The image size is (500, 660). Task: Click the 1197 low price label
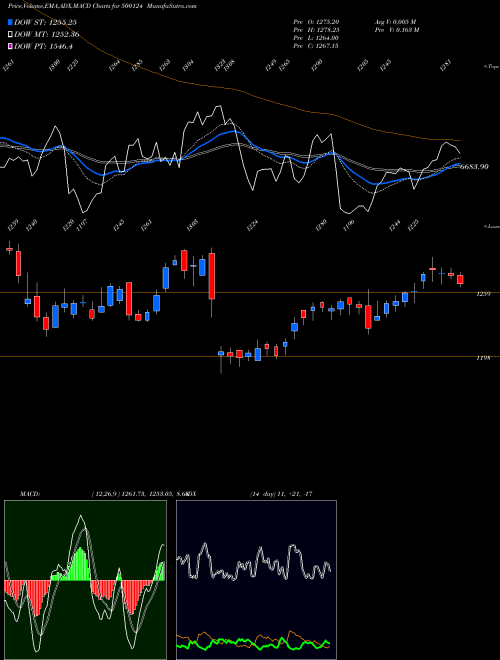(x=81, y=225)
